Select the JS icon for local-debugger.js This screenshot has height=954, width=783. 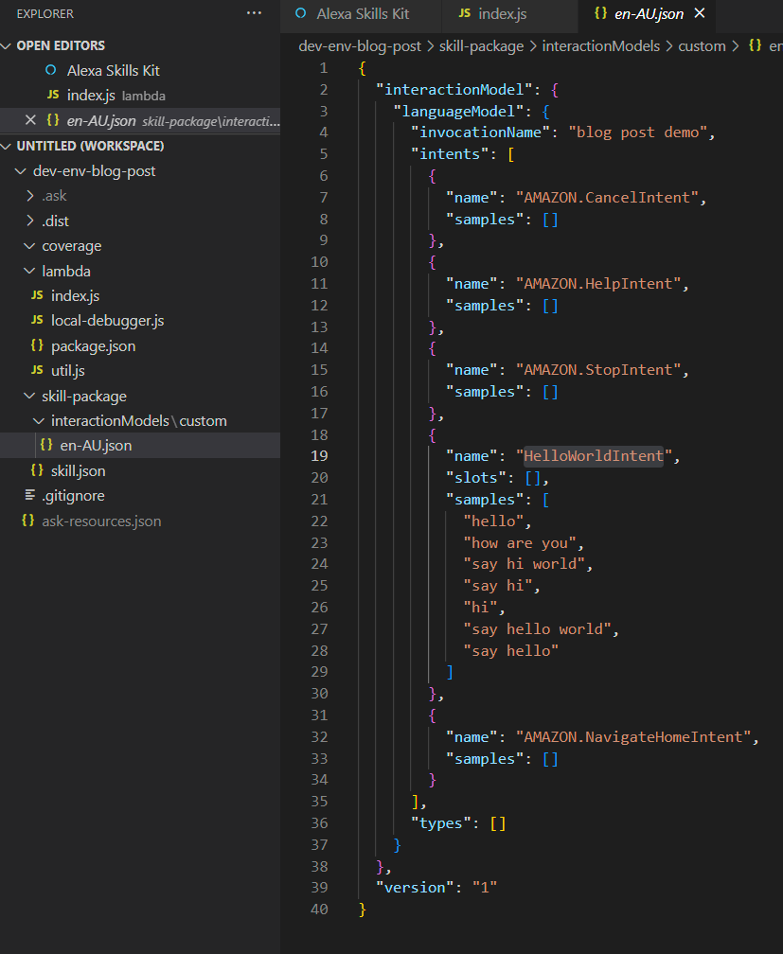pos(36,320)
